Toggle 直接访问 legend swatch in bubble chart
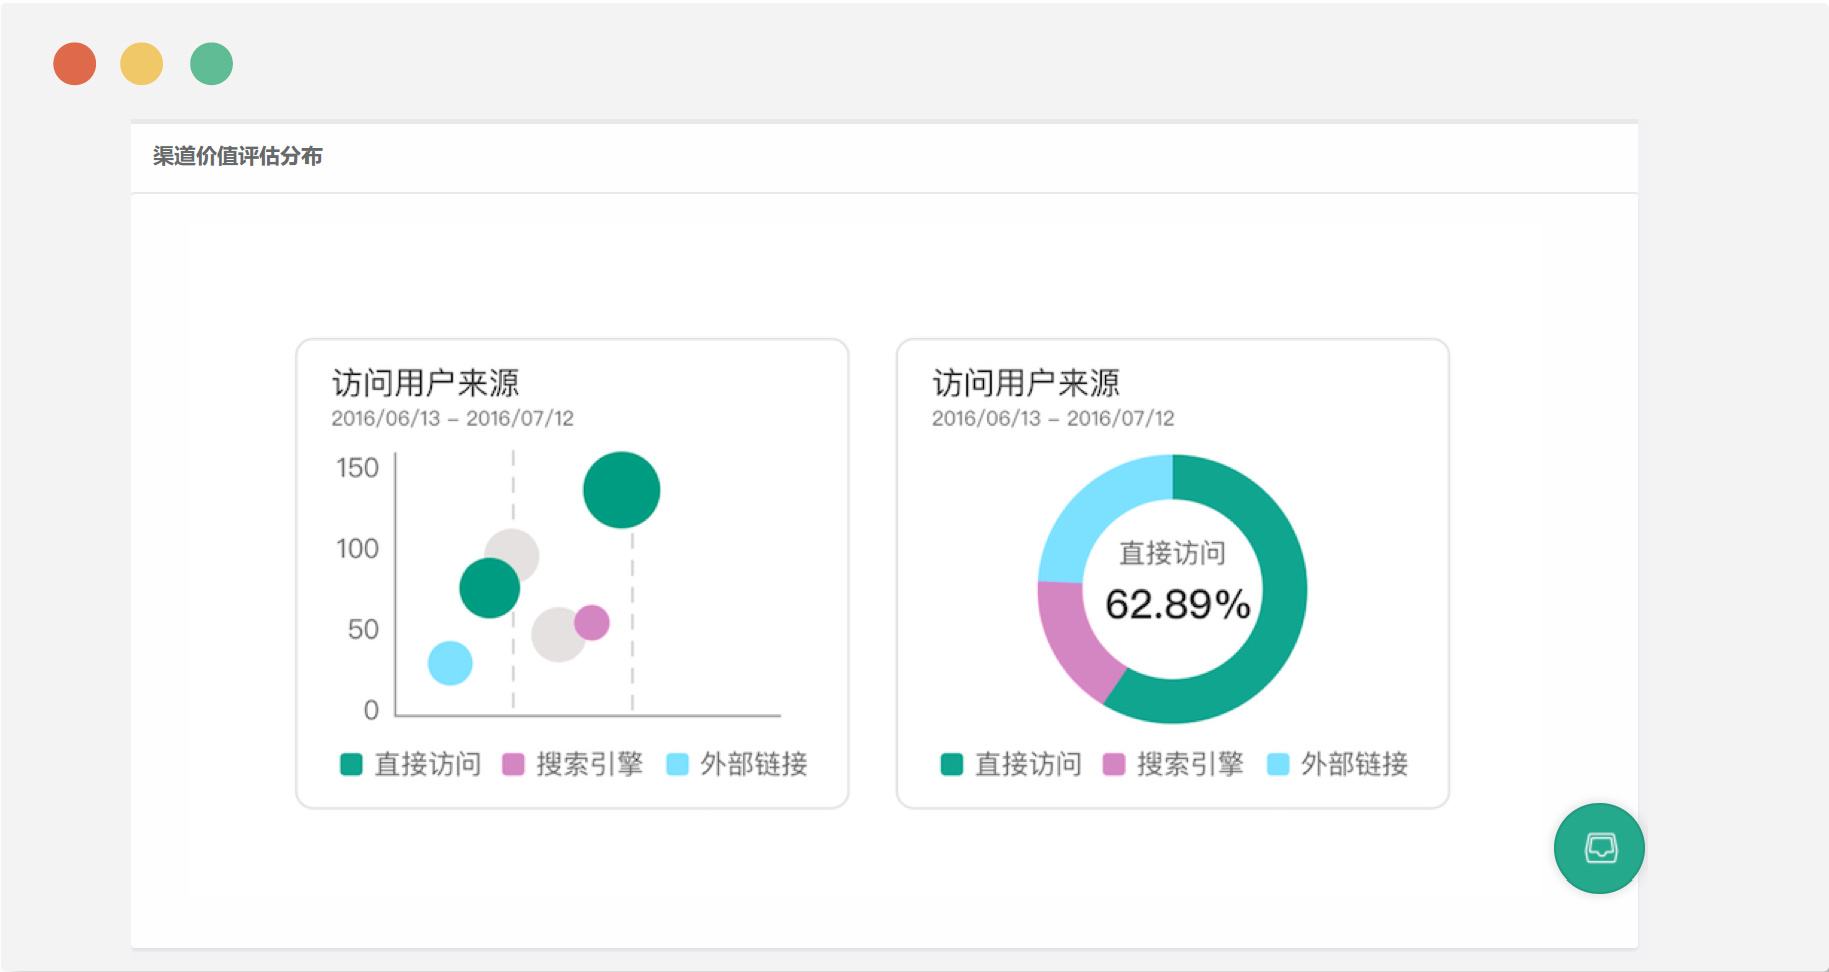Image resolution: width=1829 pixels, height=972 pixels. [351, 765]
